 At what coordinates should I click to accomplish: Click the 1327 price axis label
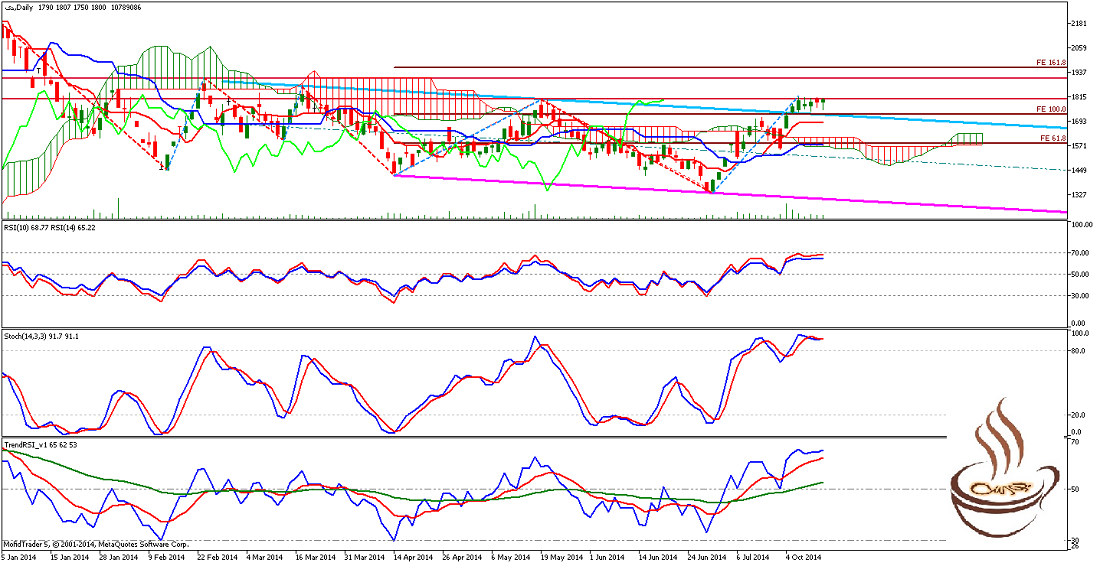(1078, 195)
